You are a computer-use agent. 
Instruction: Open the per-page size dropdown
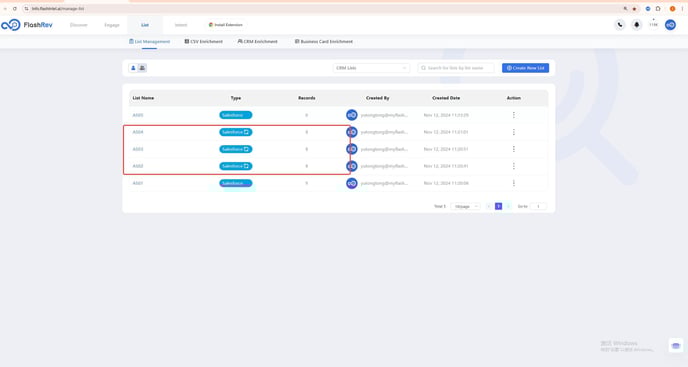pos(466,206)
